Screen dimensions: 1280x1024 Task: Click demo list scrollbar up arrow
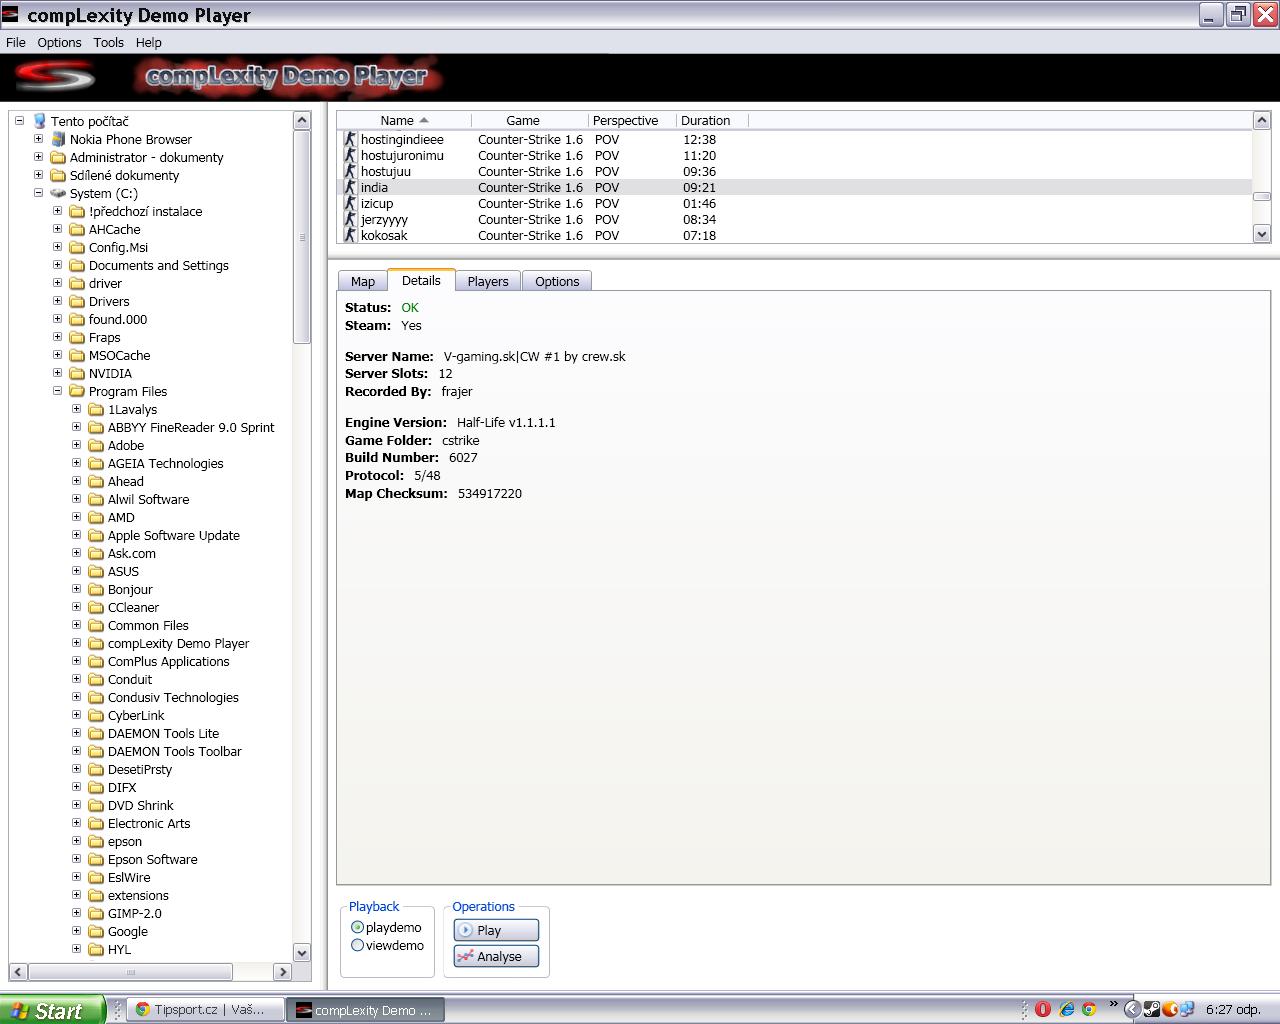tap(1261, 120)
